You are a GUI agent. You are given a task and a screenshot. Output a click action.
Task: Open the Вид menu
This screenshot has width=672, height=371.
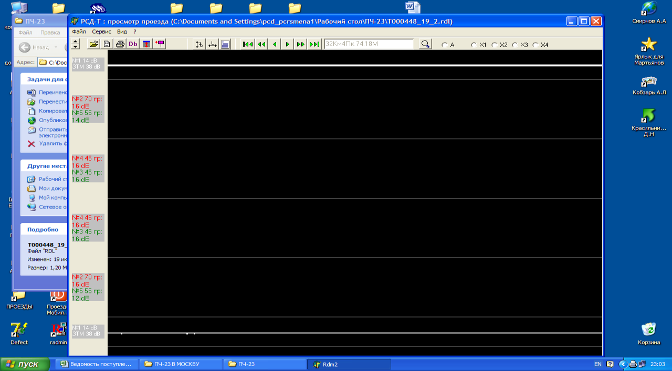[x=122, y=32]
